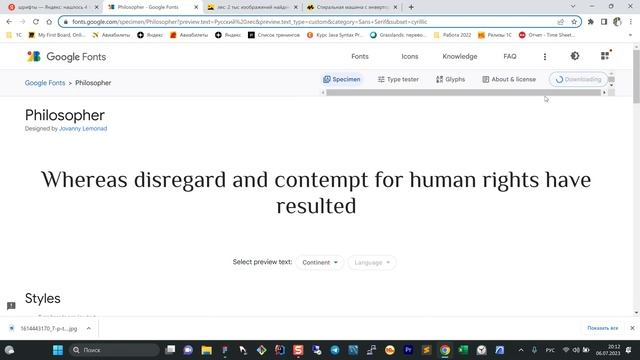Open Telegram from the taskbar
This screenshot has height=360, width=640.
(335, 350)
